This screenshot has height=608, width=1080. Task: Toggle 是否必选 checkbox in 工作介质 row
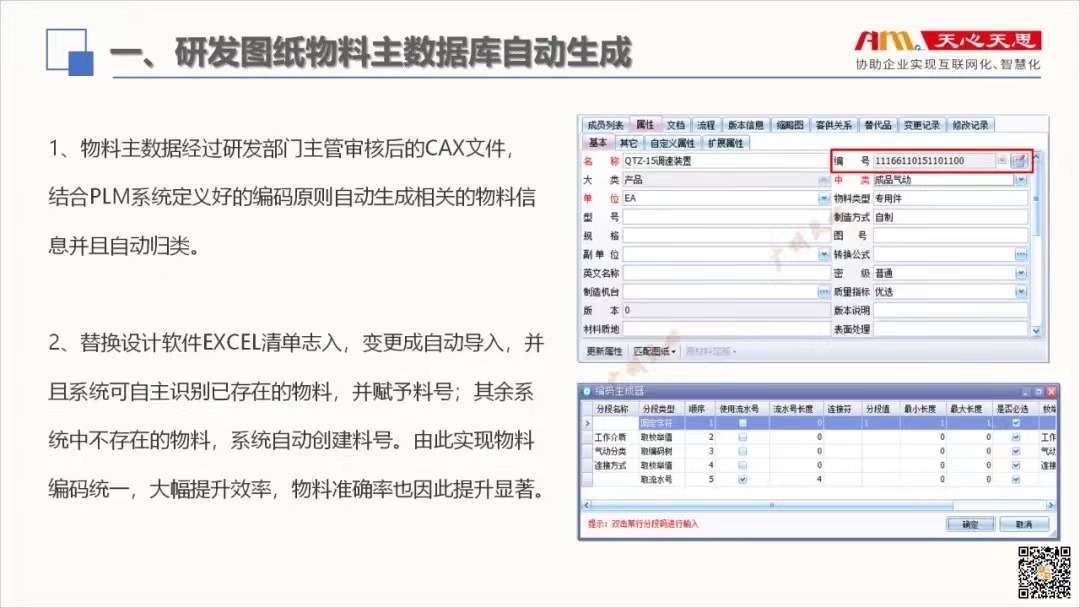[1016, 437]
